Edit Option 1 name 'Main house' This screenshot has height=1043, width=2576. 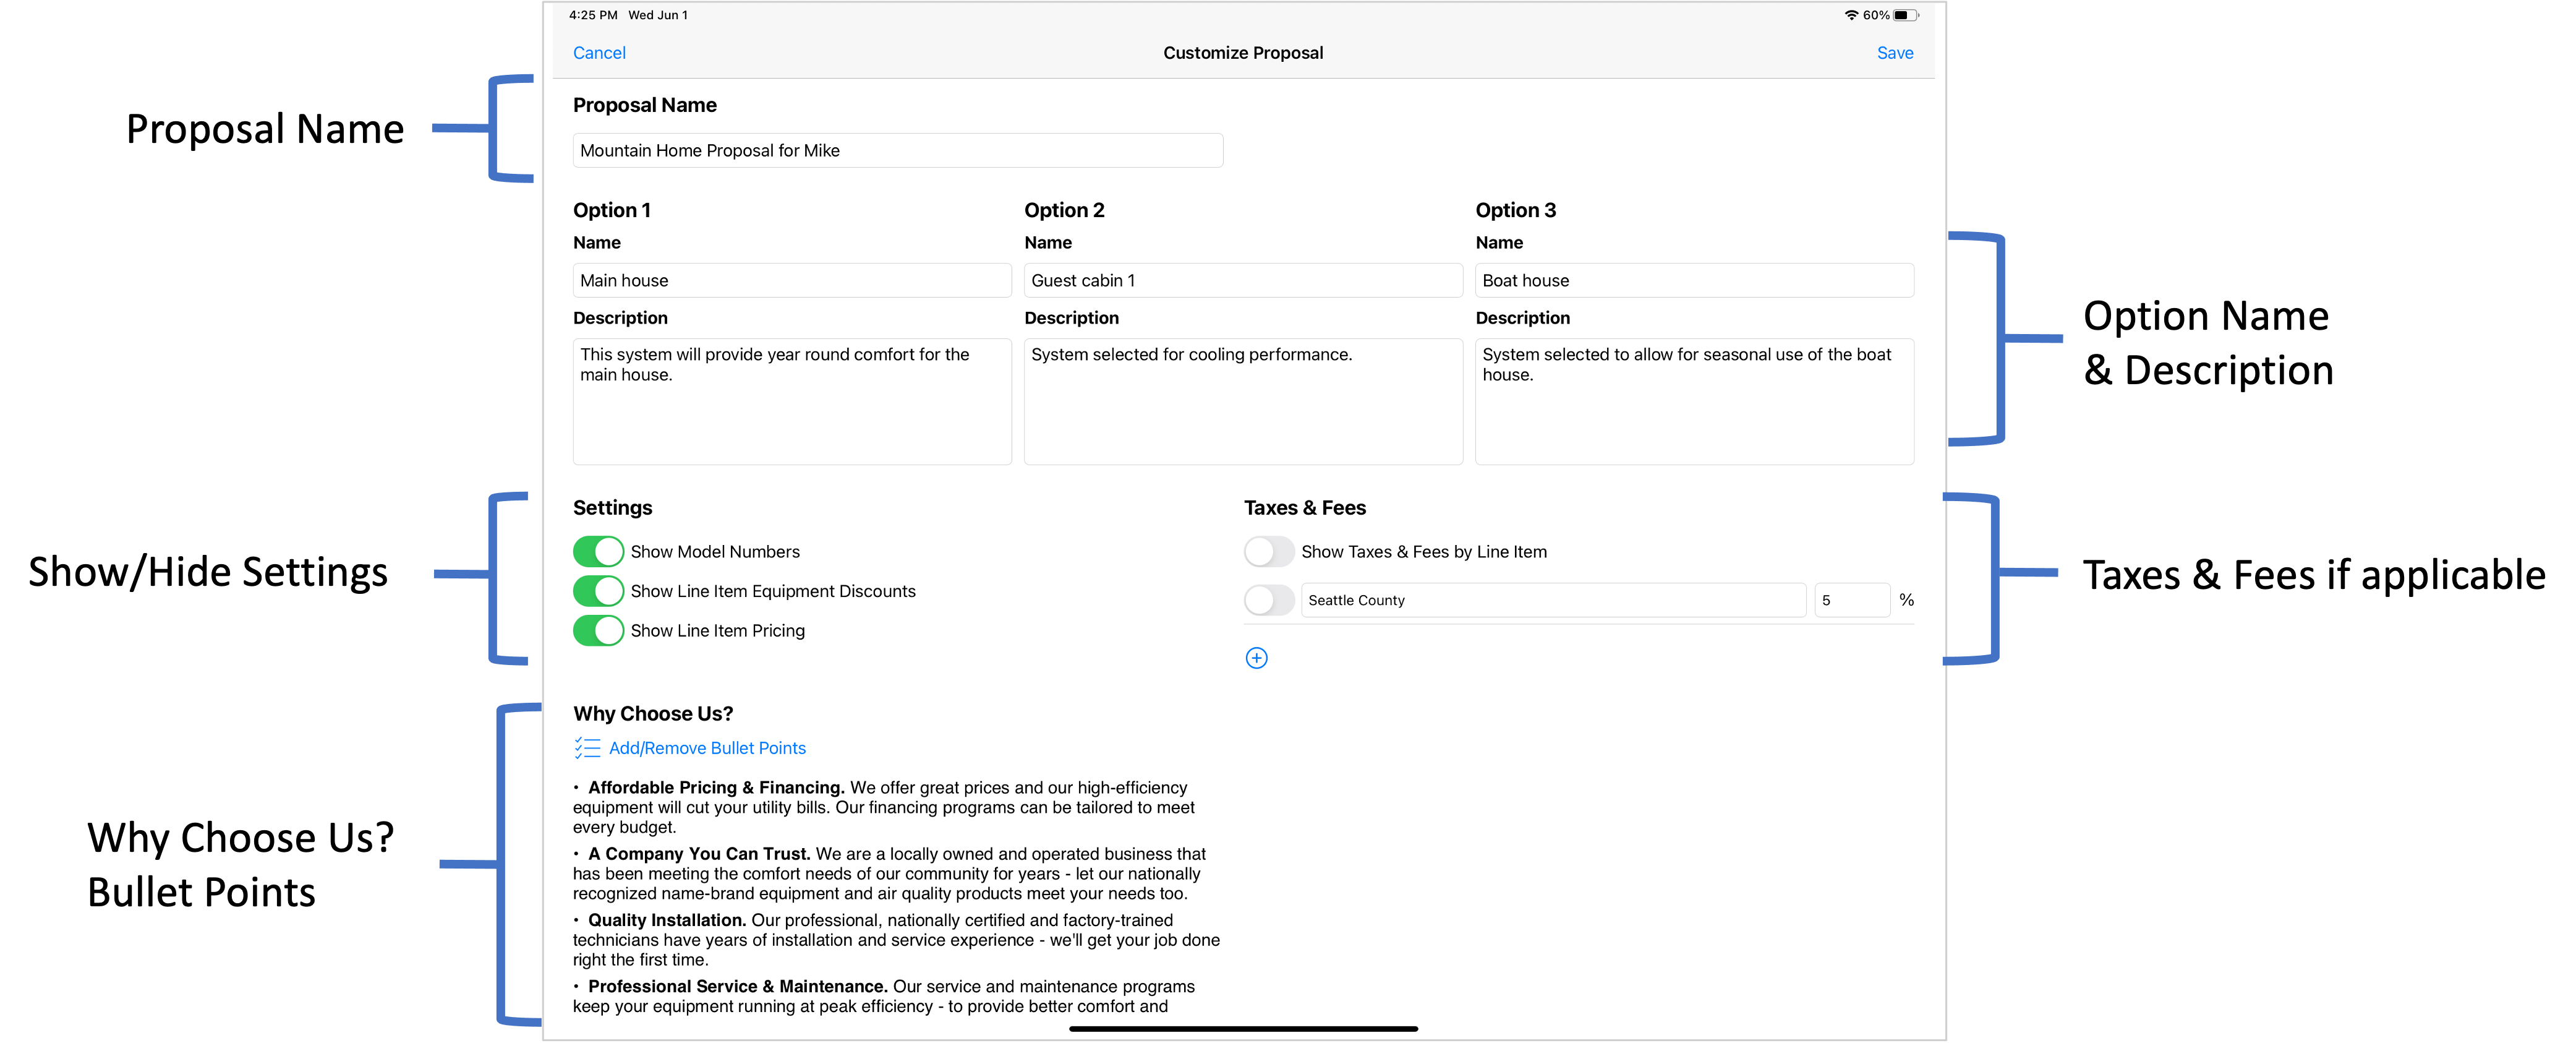tap(792, 280)
